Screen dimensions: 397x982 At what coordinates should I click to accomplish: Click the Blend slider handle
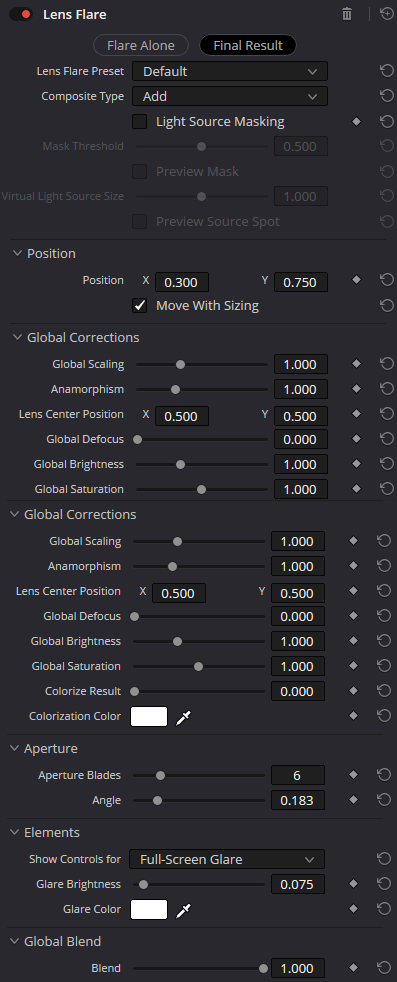pos(264,968)
